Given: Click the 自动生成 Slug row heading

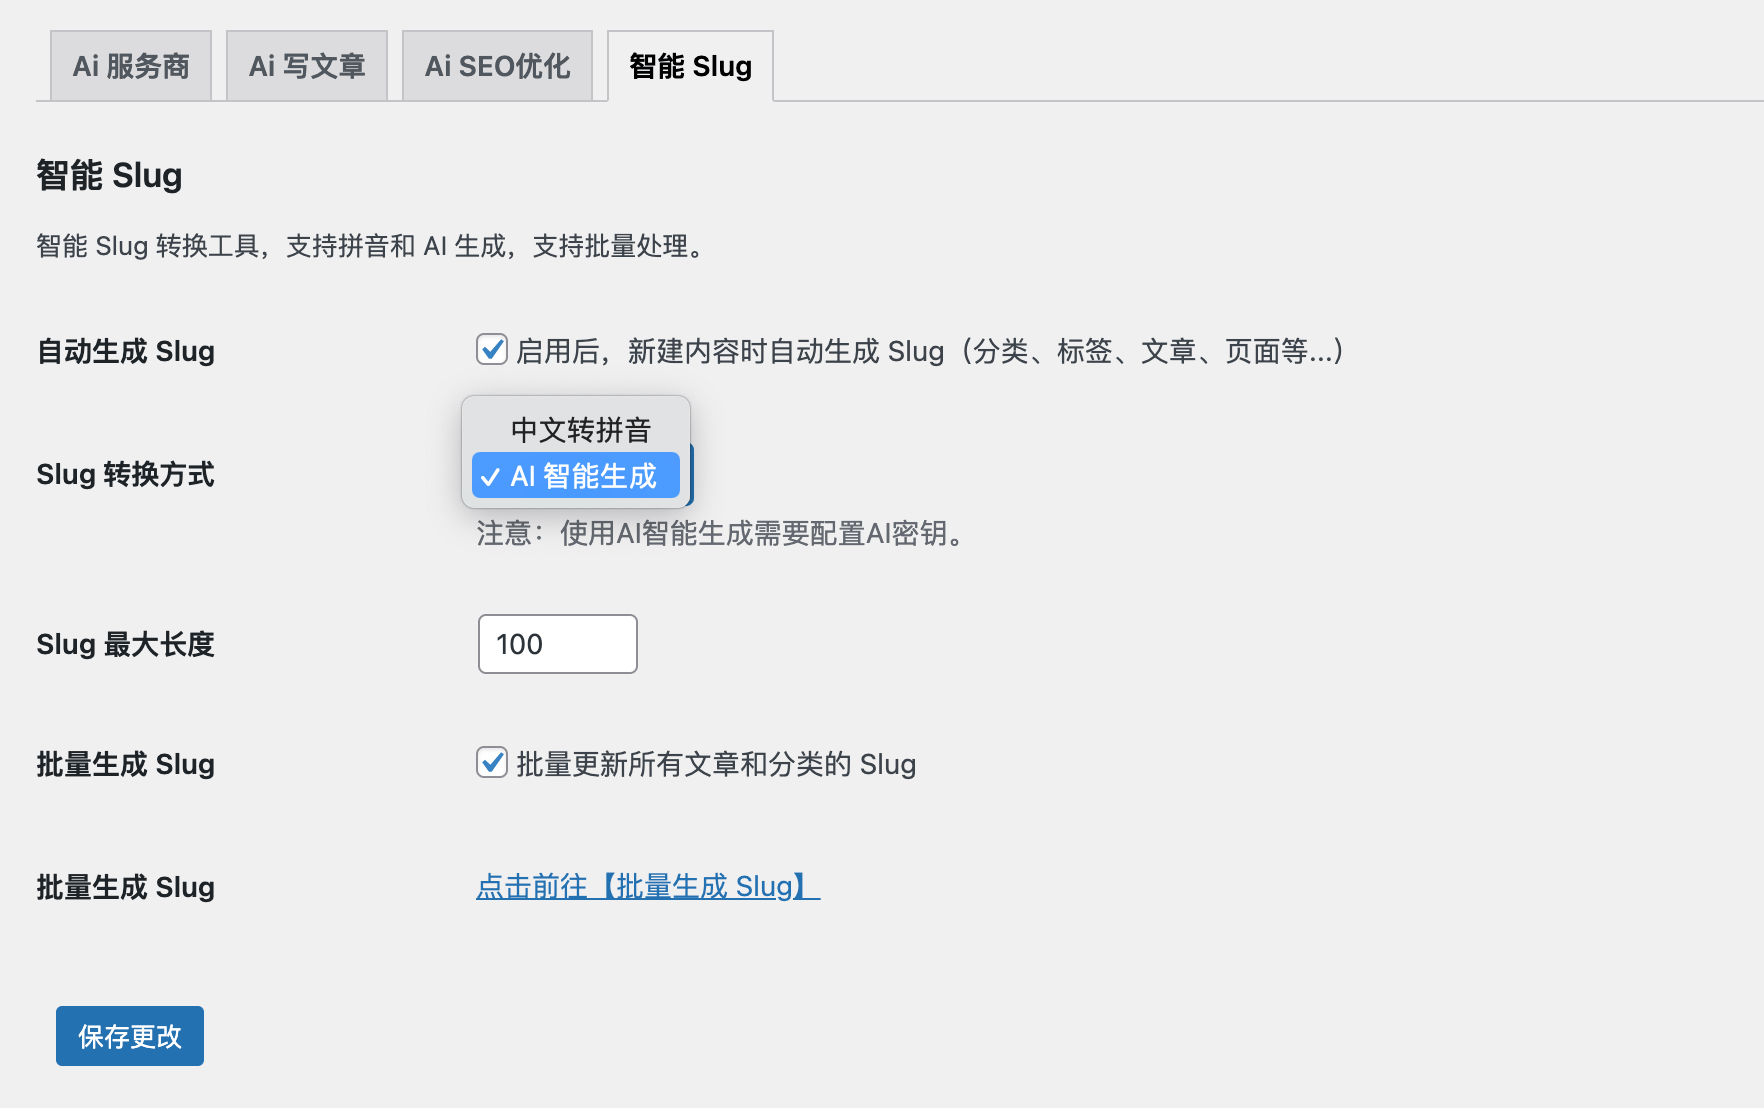Looking at the screenshot, I should pos(126,351).
